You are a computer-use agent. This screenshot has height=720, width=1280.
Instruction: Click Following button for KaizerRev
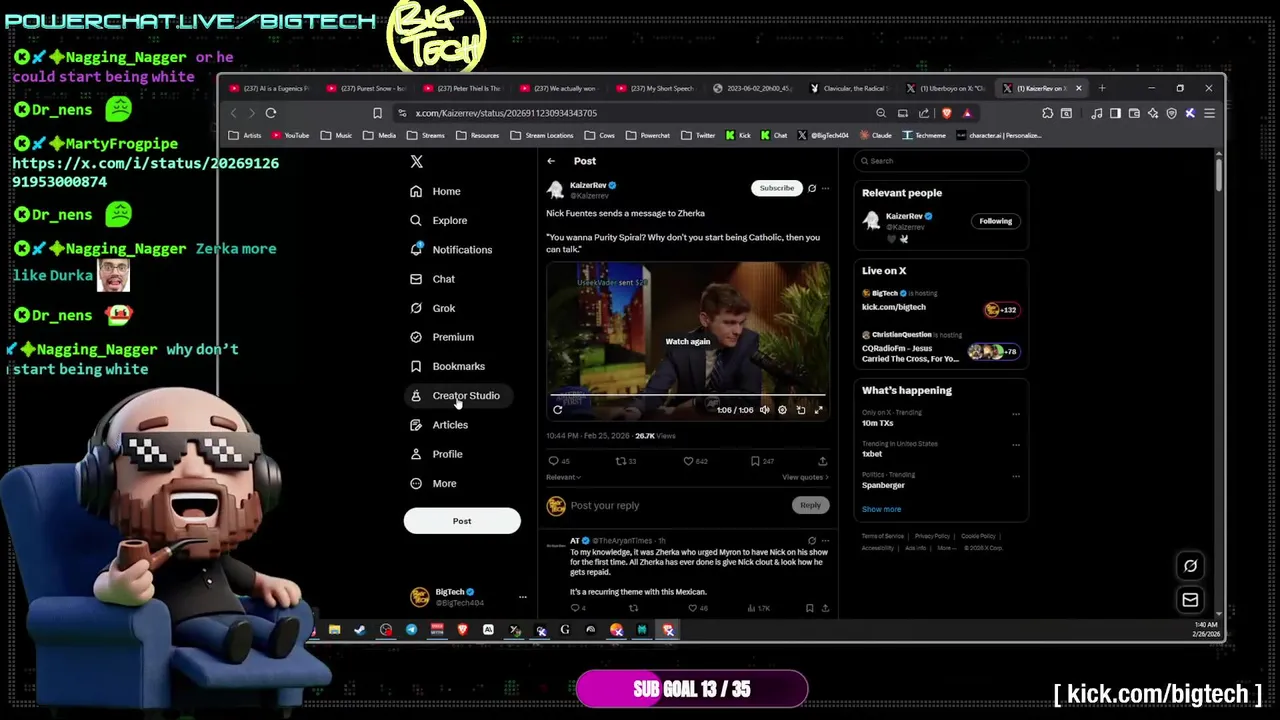tap(995, 221)
